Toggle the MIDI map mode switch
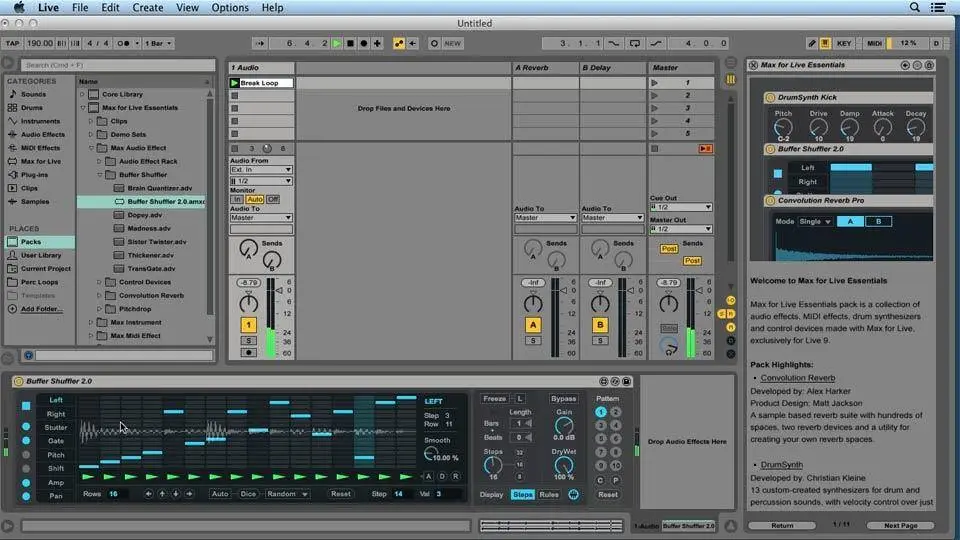This screenshot has height=540, width=960. (874, 43)
